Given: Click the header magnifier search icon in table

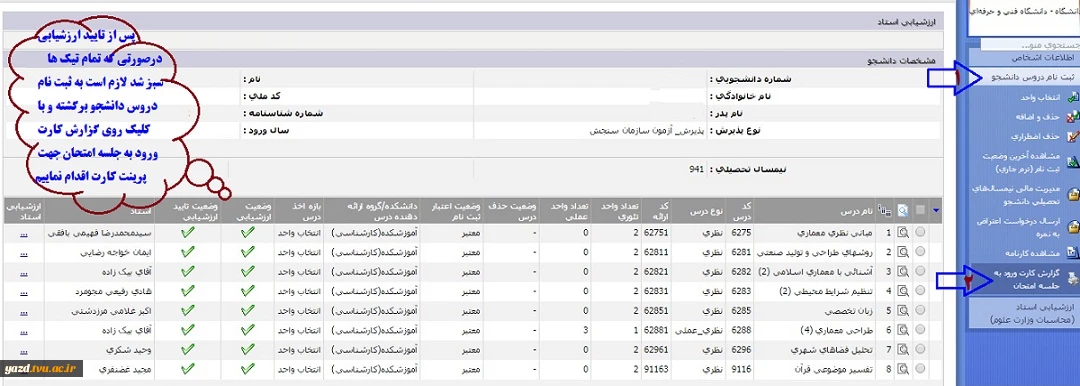Looking at the screenshot, I should coord(903,209).
